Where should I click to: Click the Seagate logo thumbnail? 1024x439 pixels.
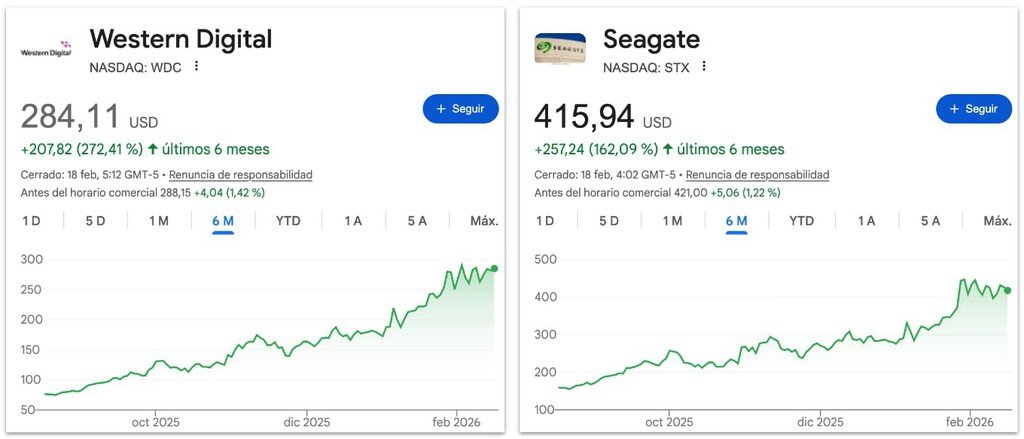tap(560, 48)
